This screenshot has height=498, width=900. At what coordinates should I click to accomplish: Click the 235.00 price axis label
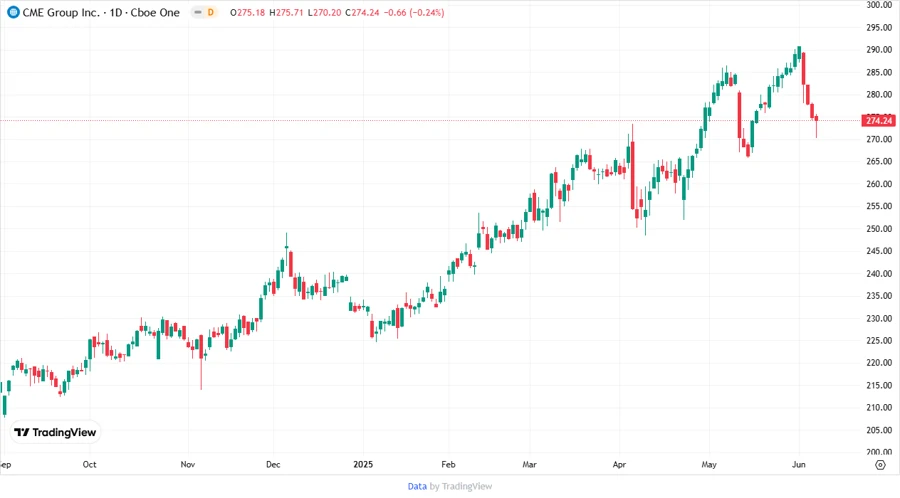click(879, 295)
